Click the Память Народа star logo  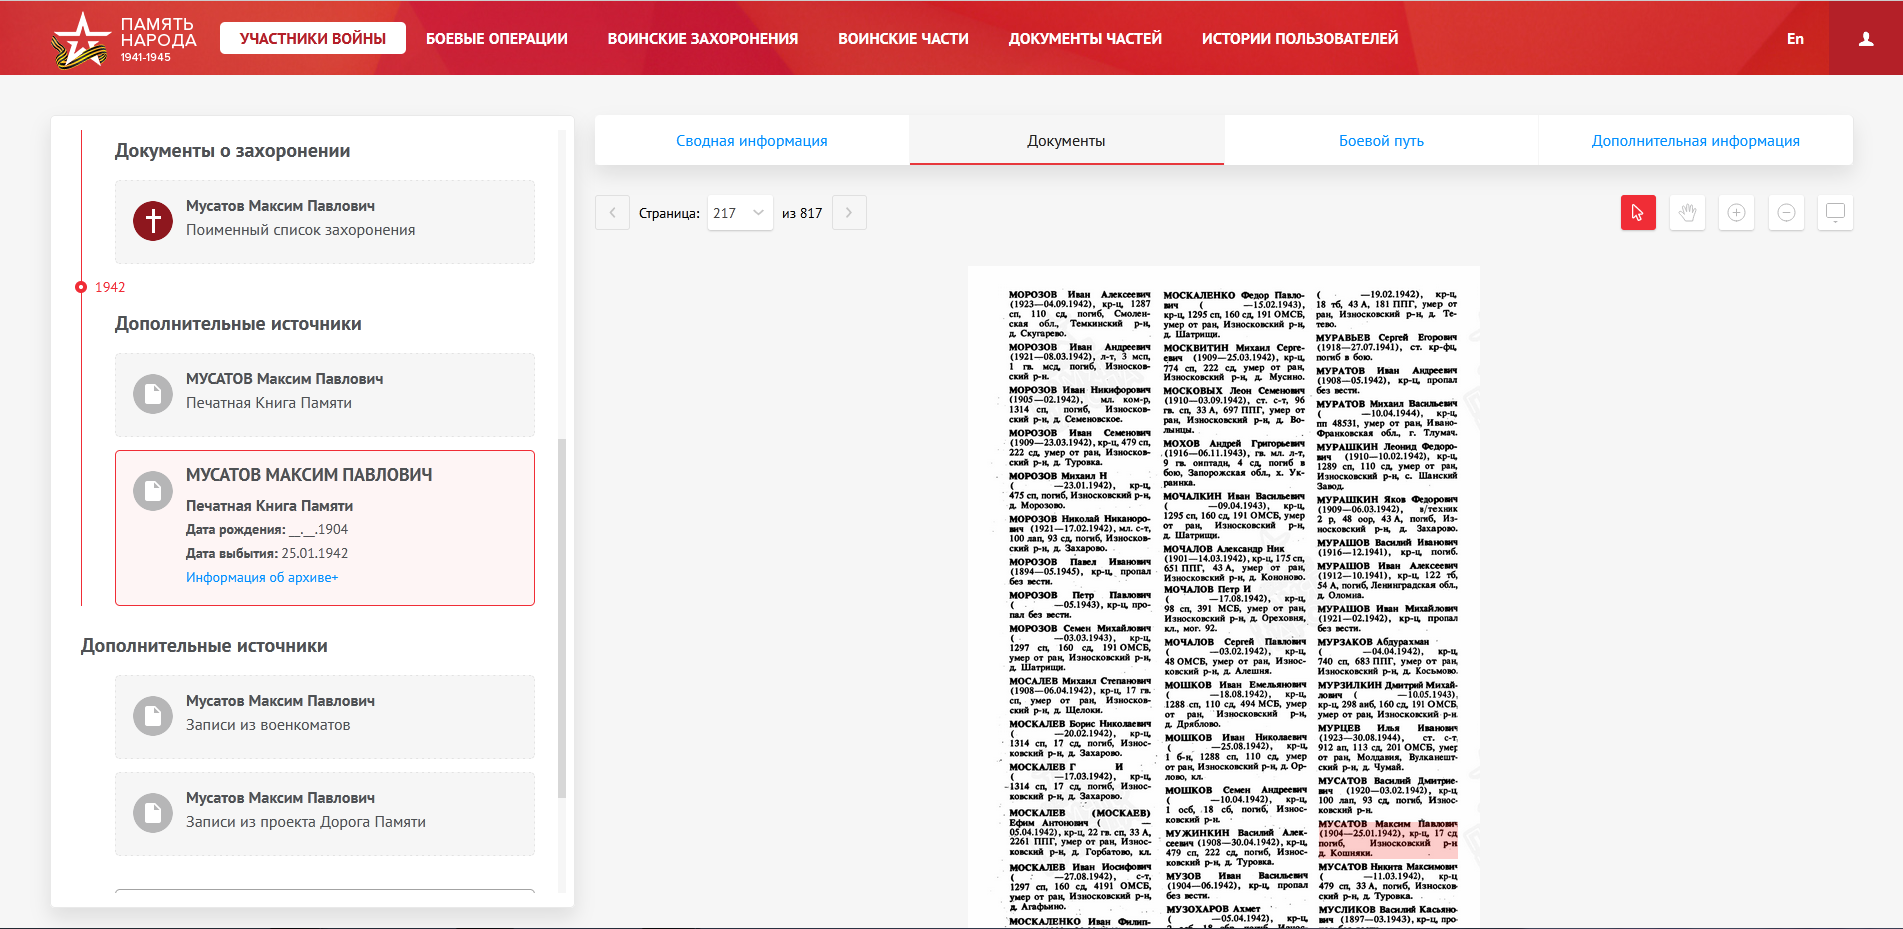80,40
